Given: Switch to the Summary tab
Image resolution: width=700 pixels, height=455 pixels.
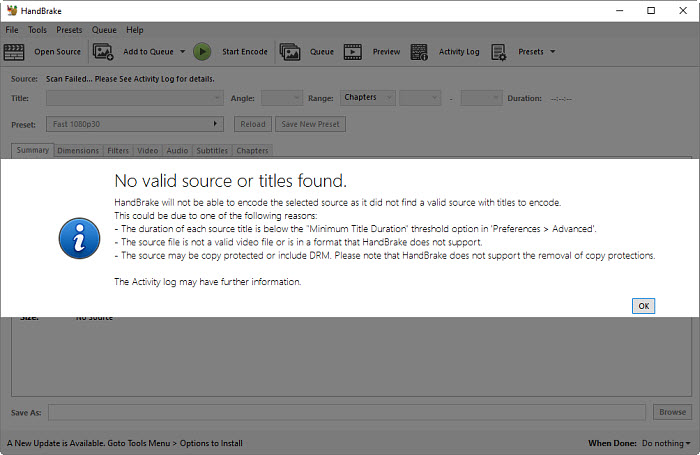Looking at the screenshot, I should 33,150.
